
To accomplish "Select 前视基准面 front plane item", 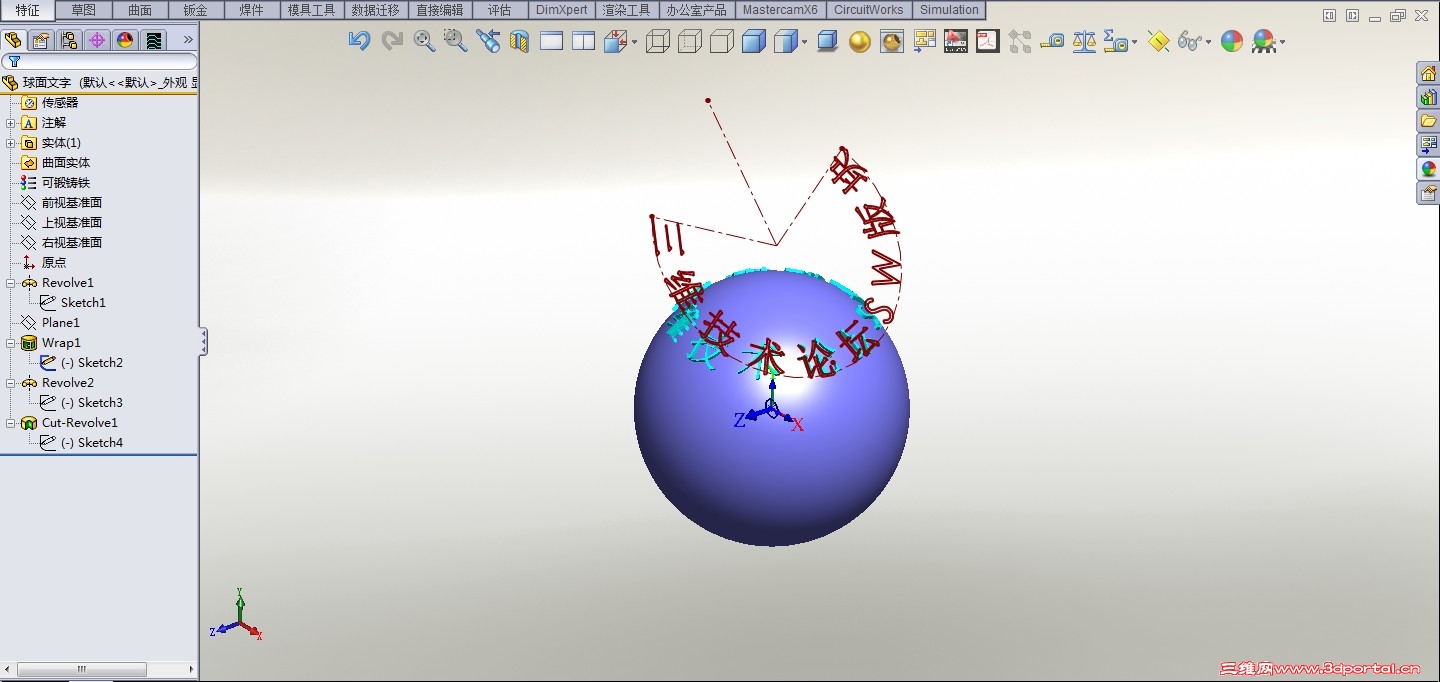I will pyautogui.click(x=72, y=203).
